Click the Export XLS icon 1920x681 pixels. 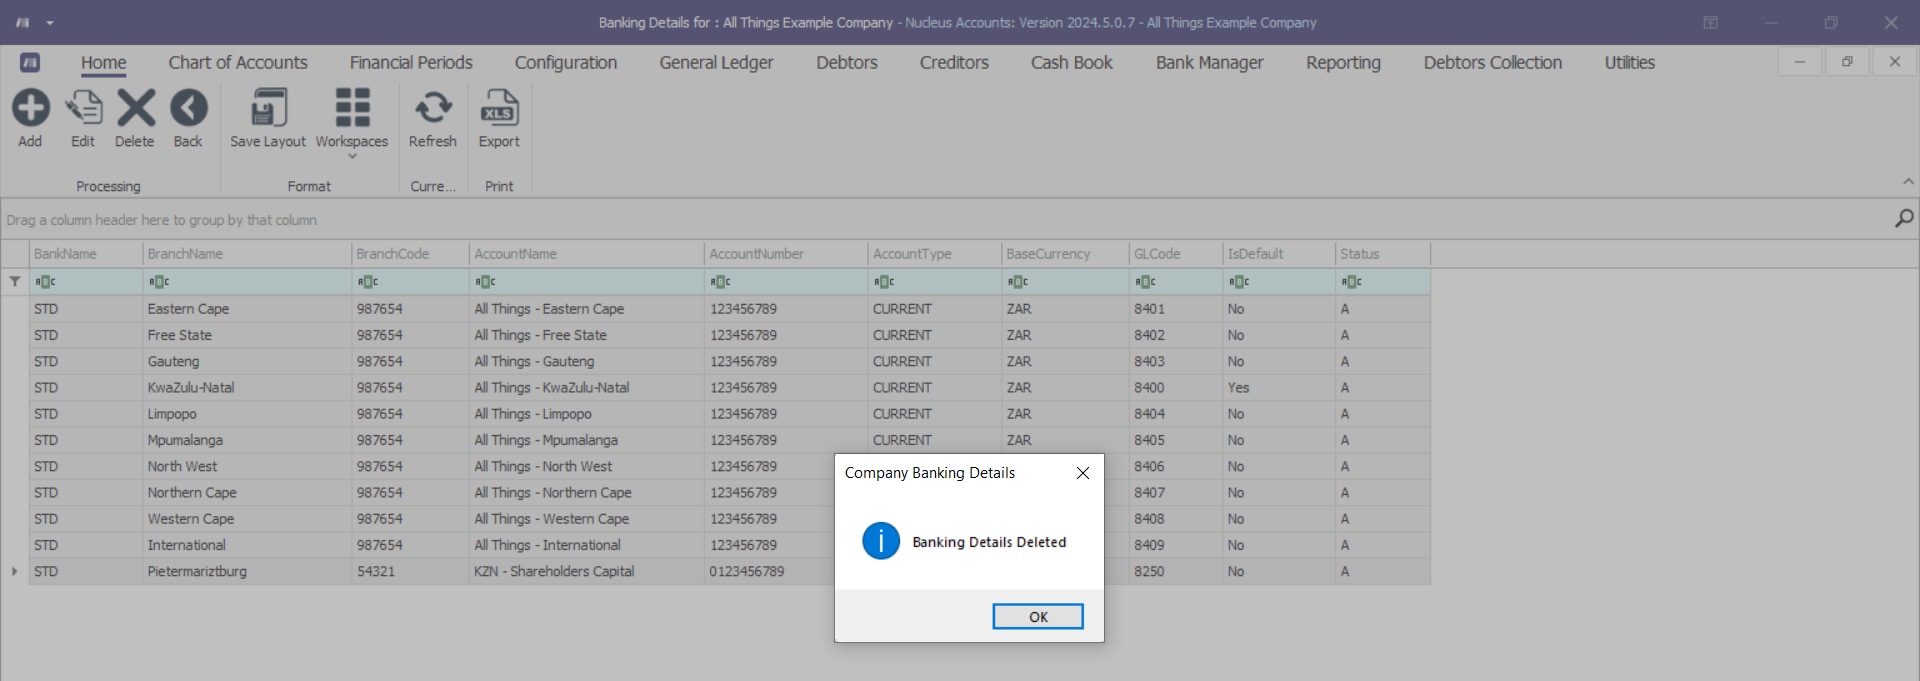point(499,108)
